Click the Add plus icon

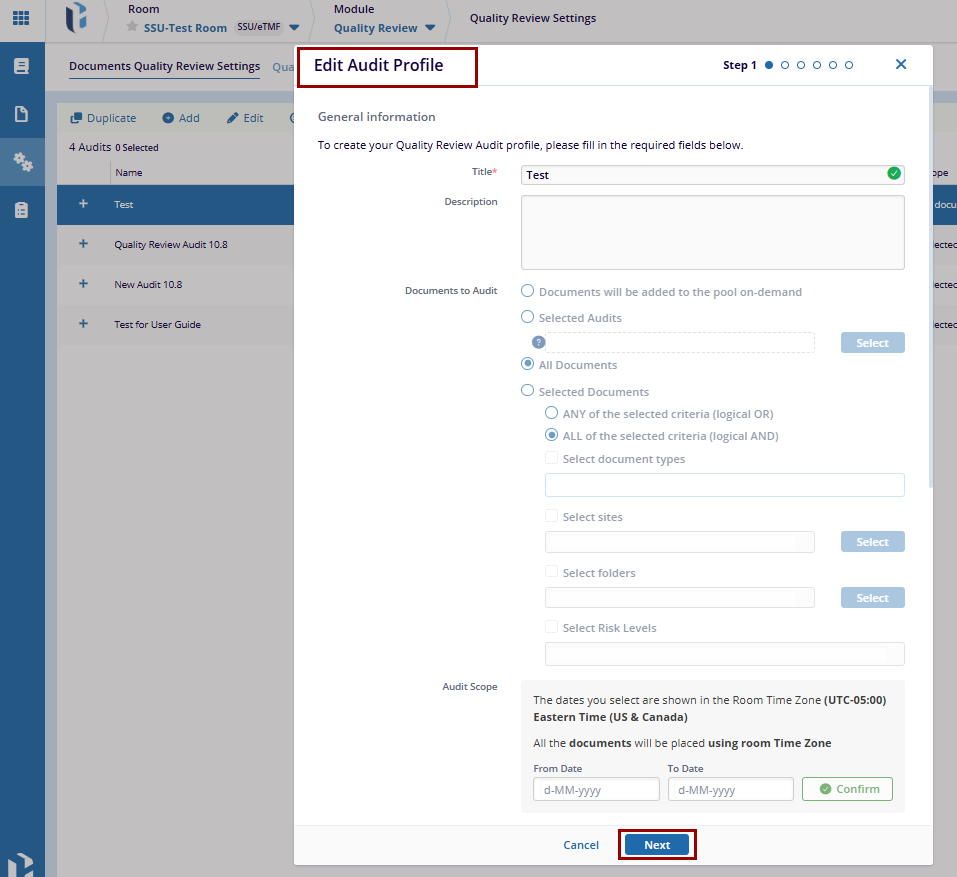[168, 118]
